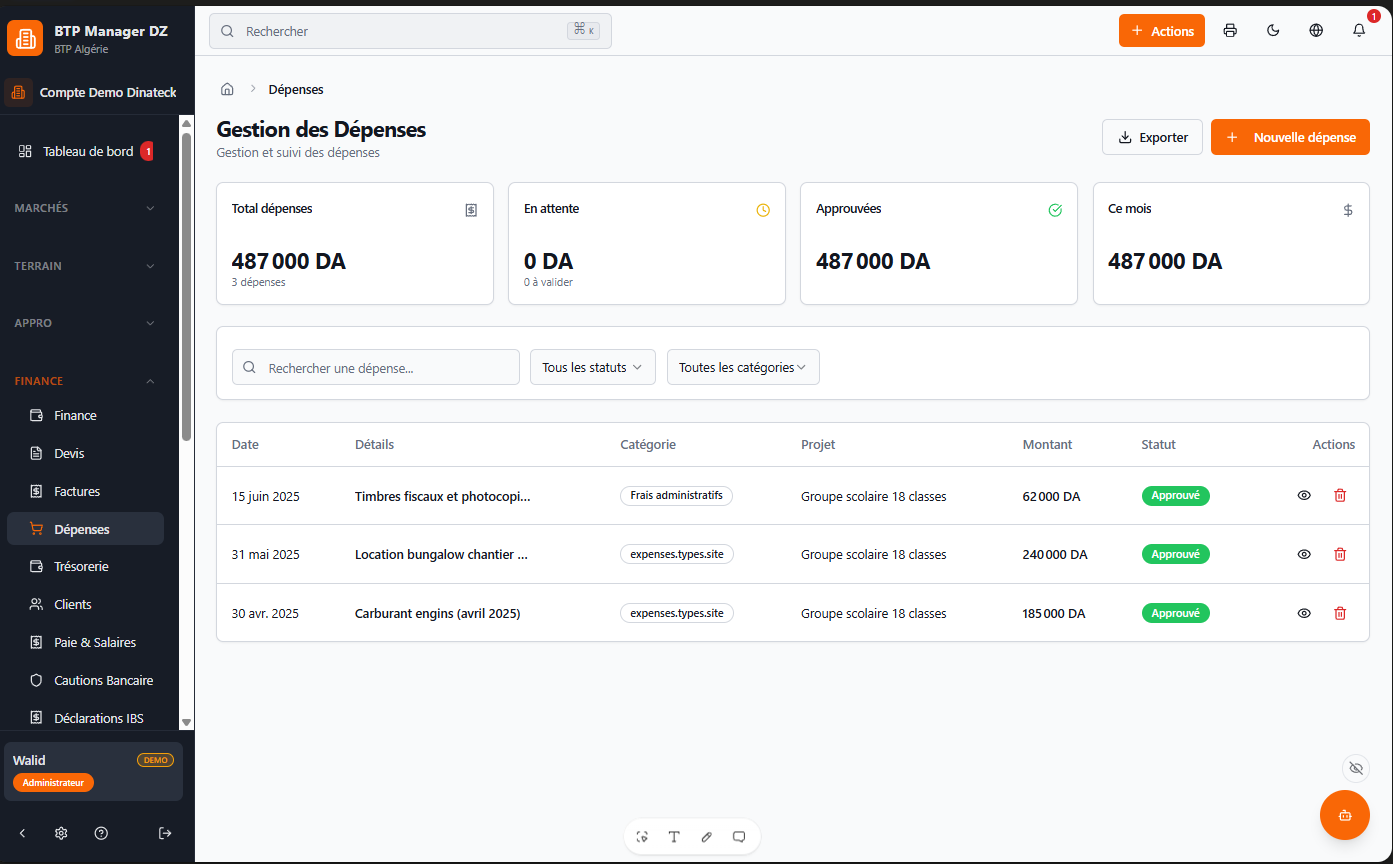The width and height of the screenshot is (1393, 864).
Task: Focus the Rechercher une dépense field
Action: point(376,367)
